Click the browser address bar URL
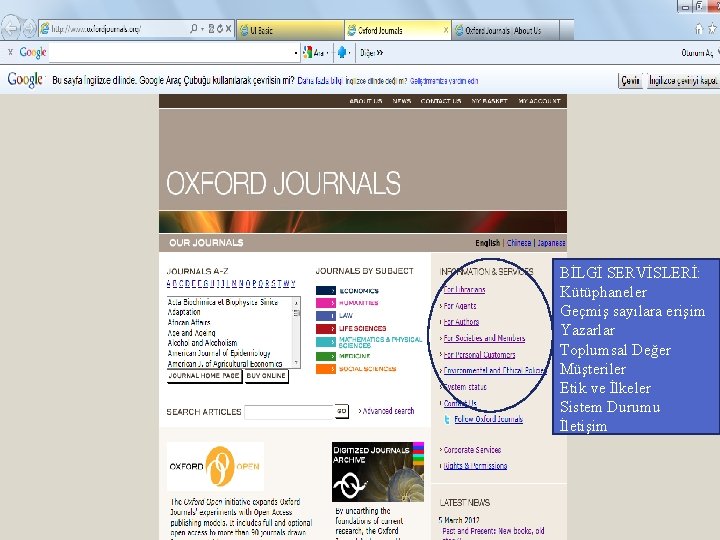The image size is (720, 540). (x=96, y=29)
